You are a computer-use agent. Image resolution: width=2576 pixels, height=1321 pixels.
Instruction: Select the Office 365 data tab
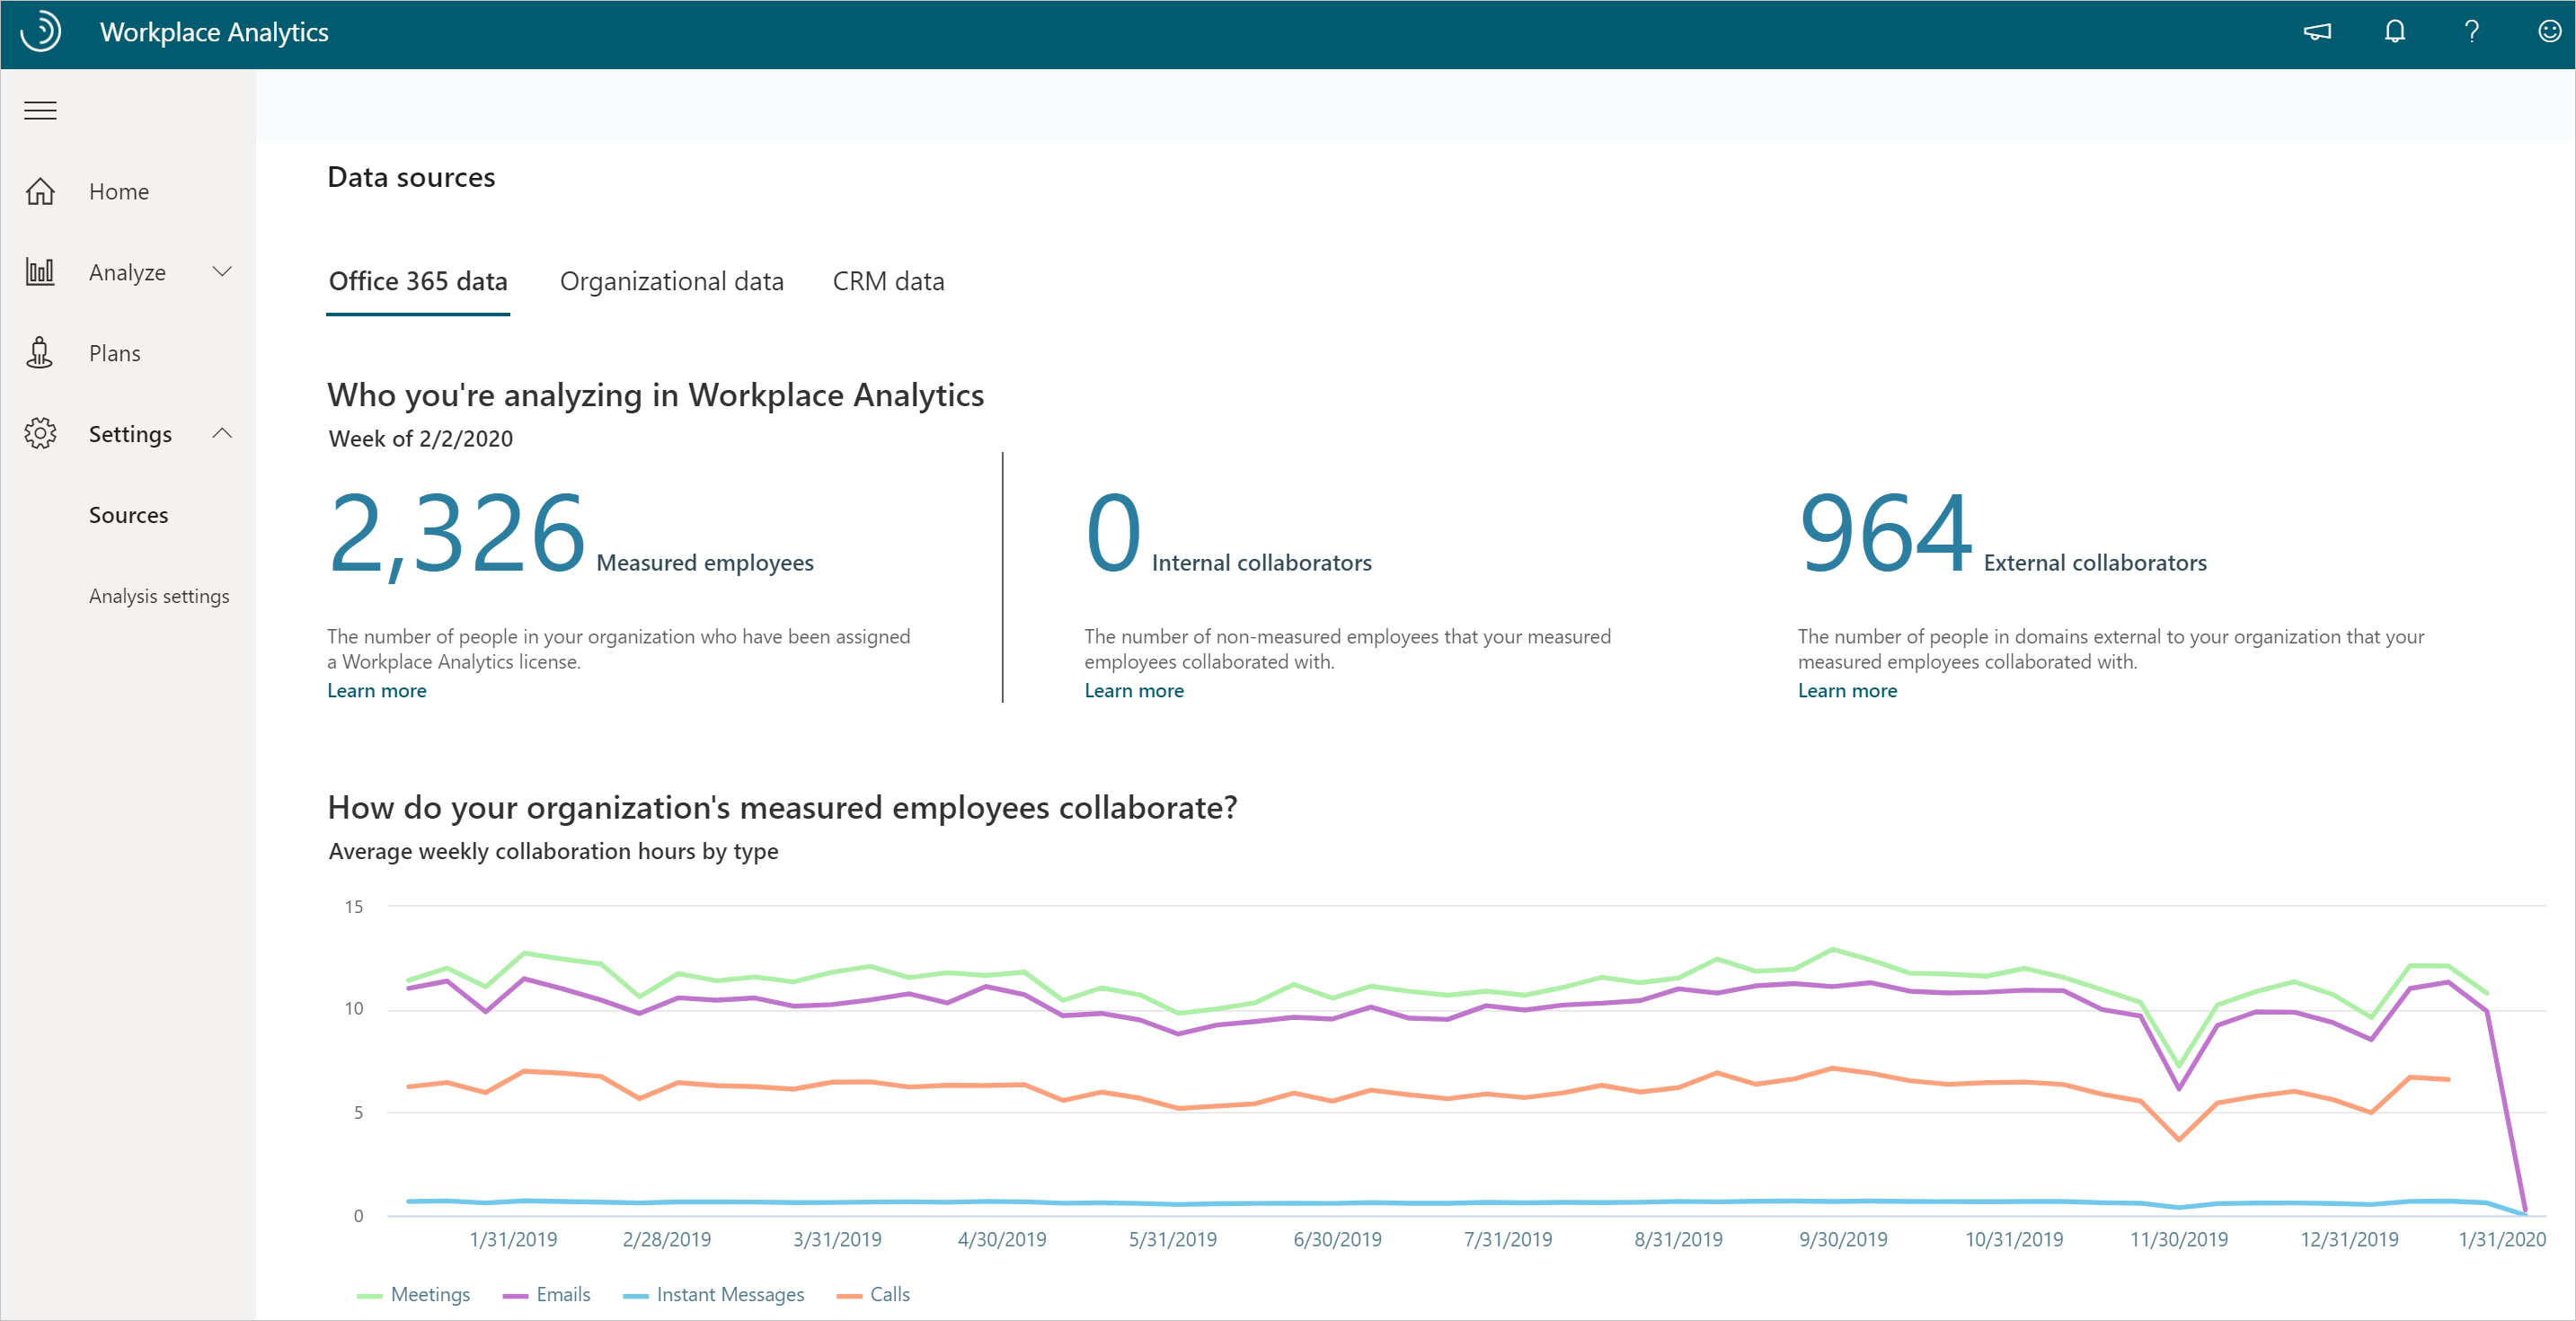(x=418, y=281)
